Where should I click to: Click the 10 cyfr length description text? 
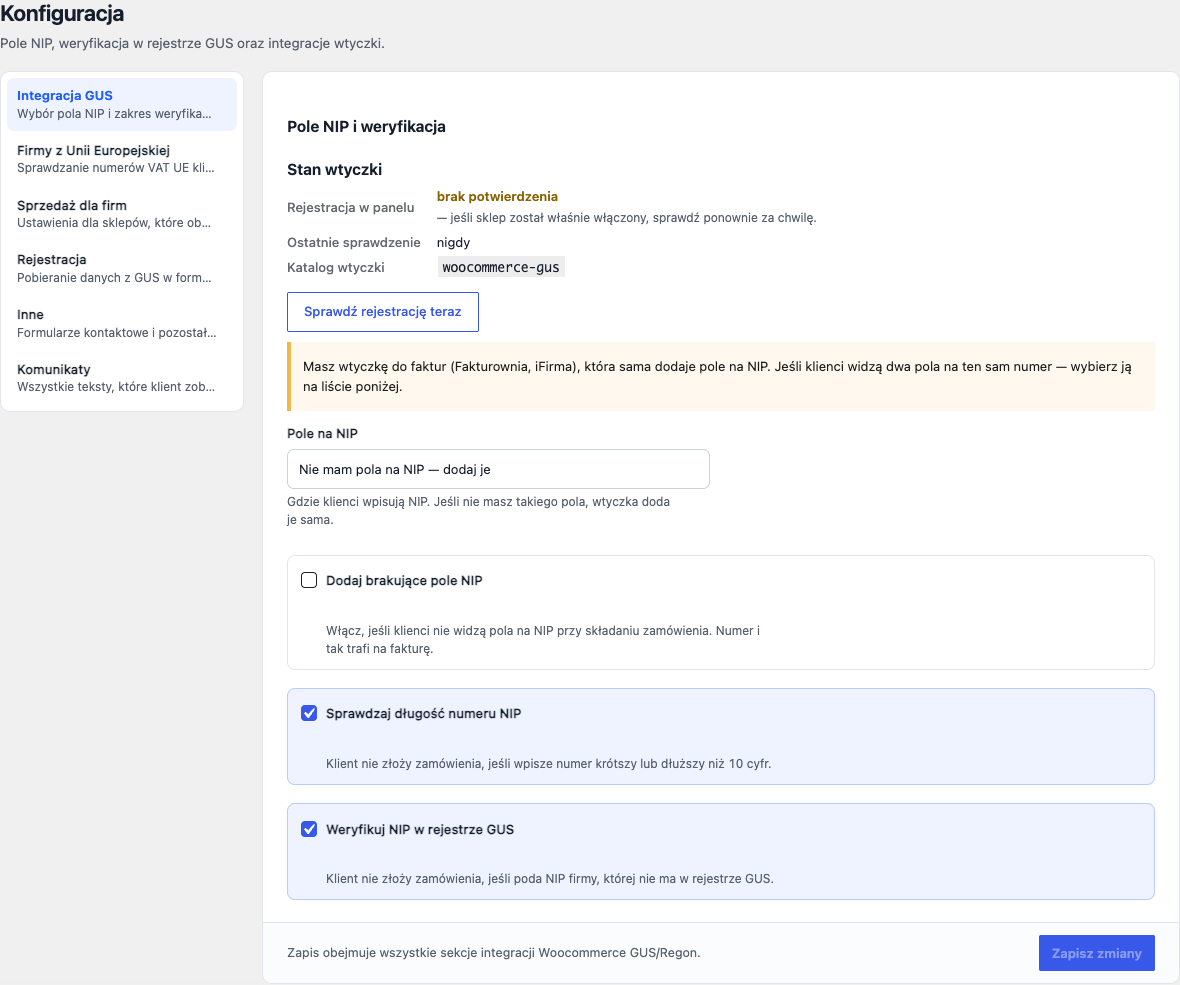tap(548, 763)
